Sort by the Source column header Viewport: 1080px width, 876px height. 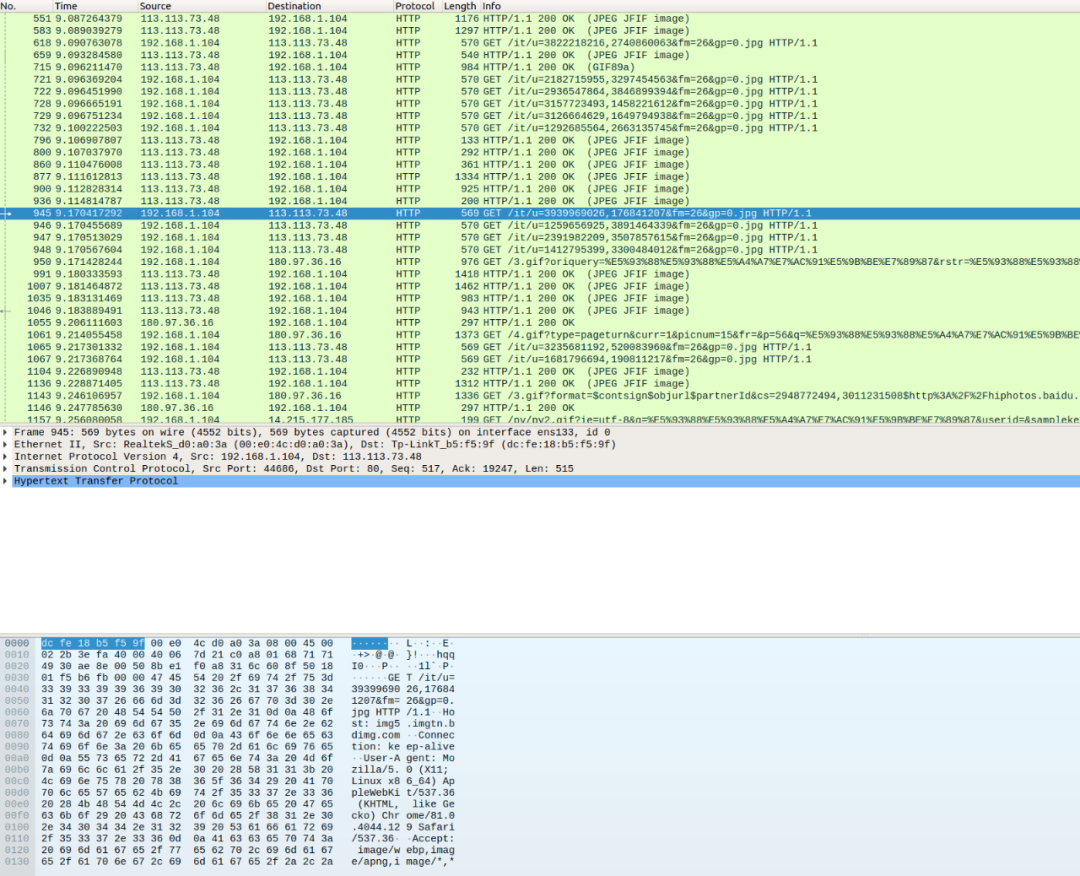click(x=202, y=6)
